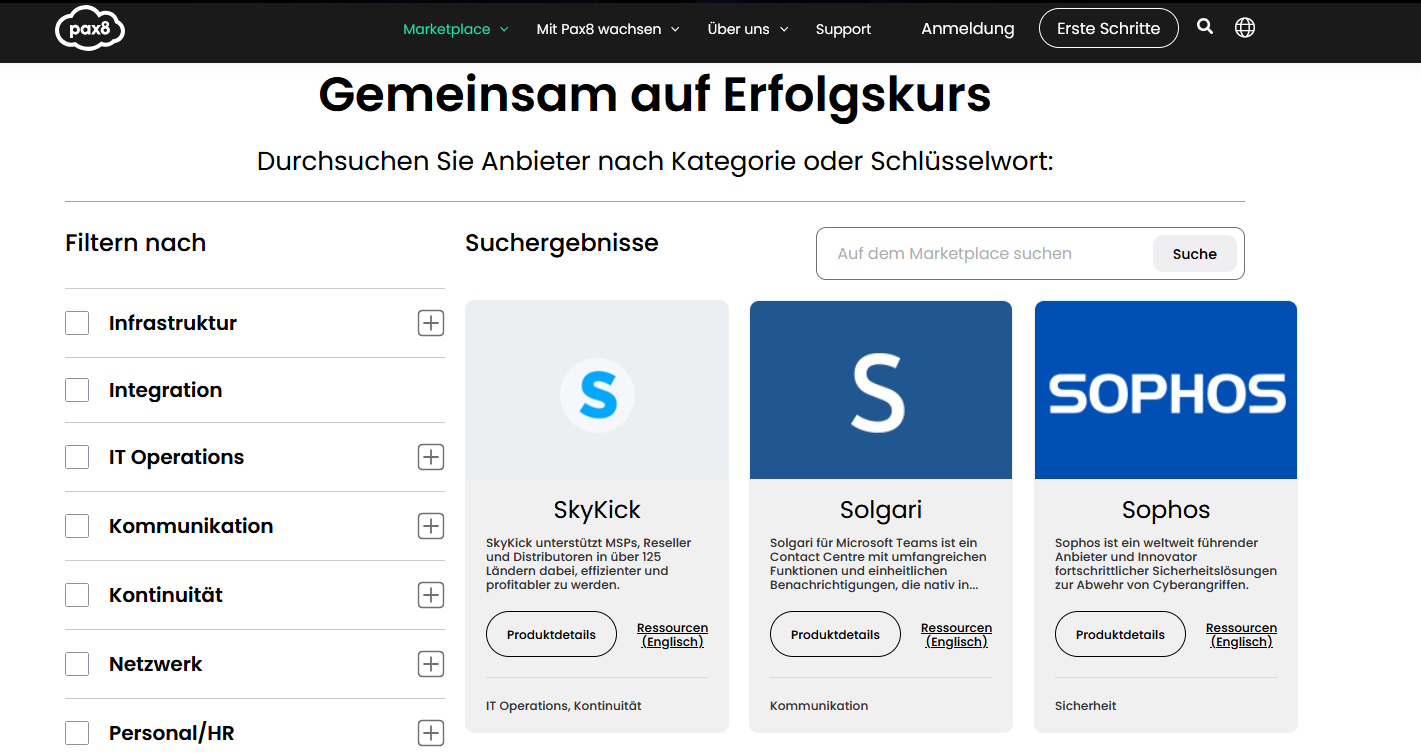Click the Sophos card title

click(1166, 509)
